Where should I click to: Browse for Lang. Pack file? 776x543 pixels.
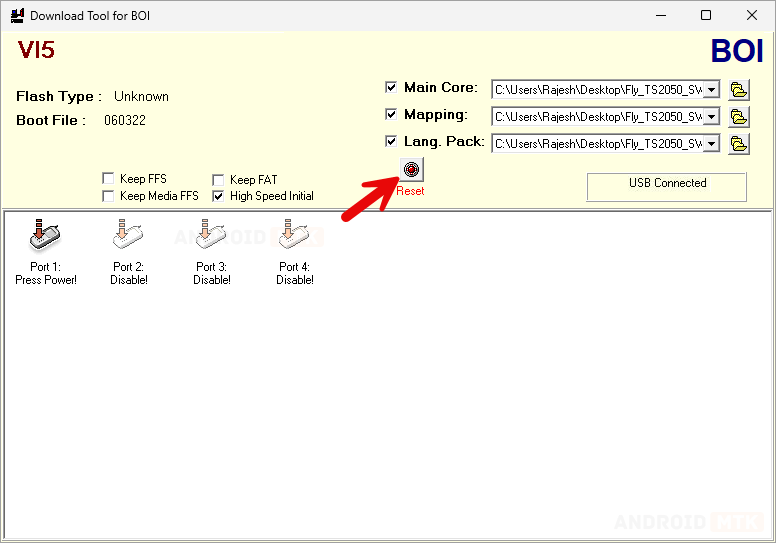click(739, 144)
